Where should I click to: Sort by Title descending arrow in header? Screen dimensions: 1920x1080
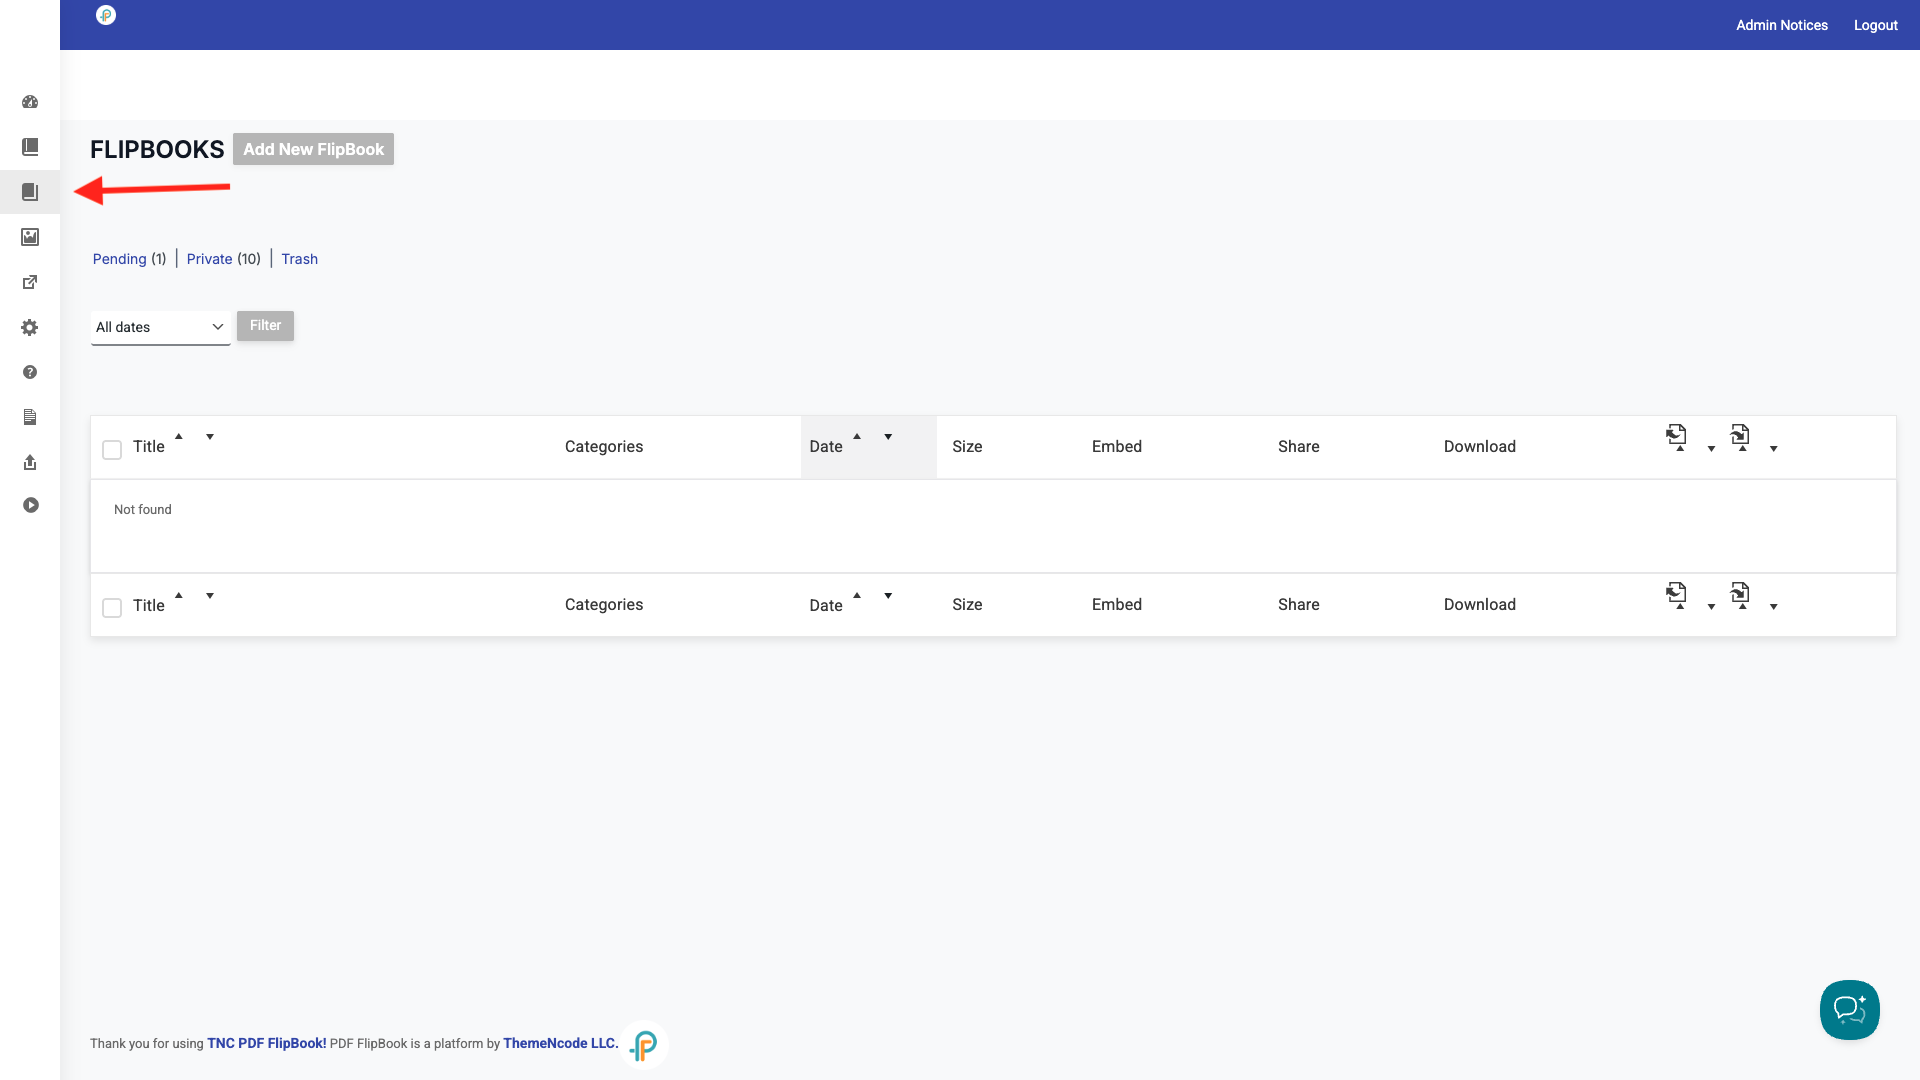(x=210, y=437)
